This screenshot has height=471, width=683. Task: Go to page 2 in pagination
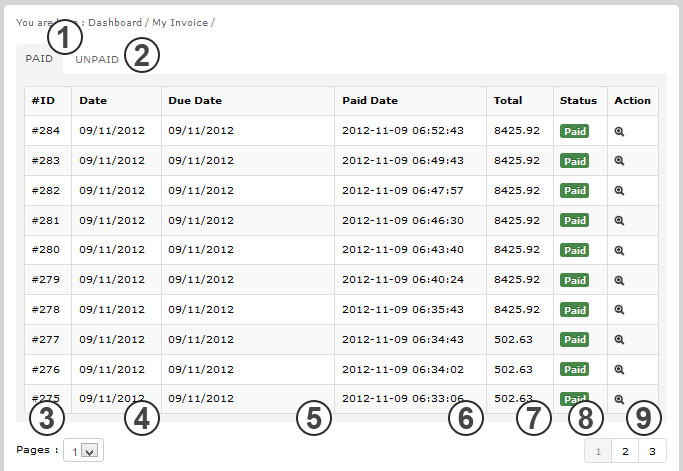[x=625, y=451]
